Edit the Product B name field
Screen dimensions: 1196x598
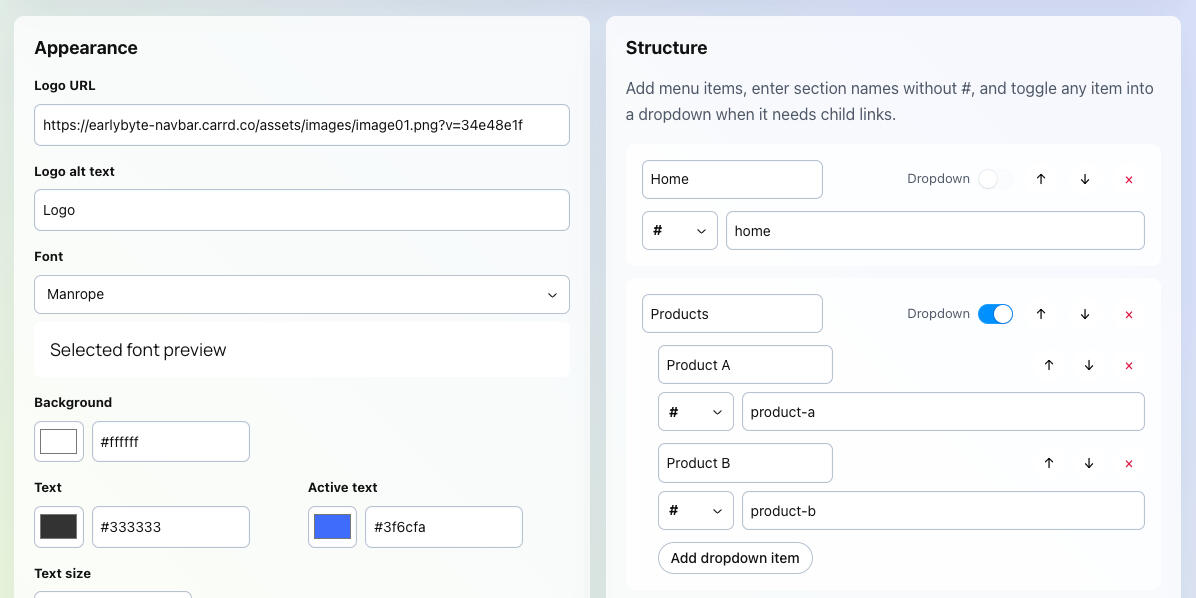tap(745, 463)
